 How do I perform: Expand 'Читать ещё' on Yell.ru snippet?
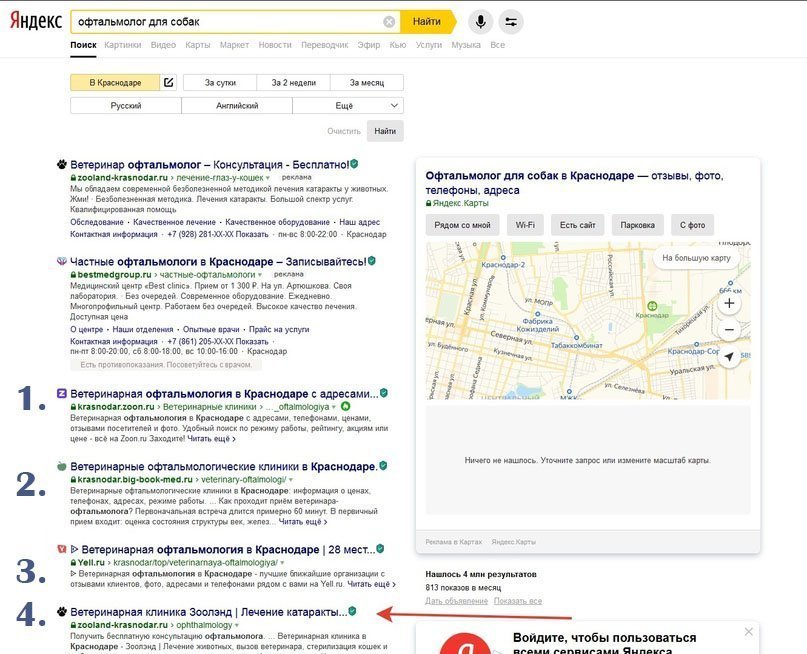click(372, 584)
